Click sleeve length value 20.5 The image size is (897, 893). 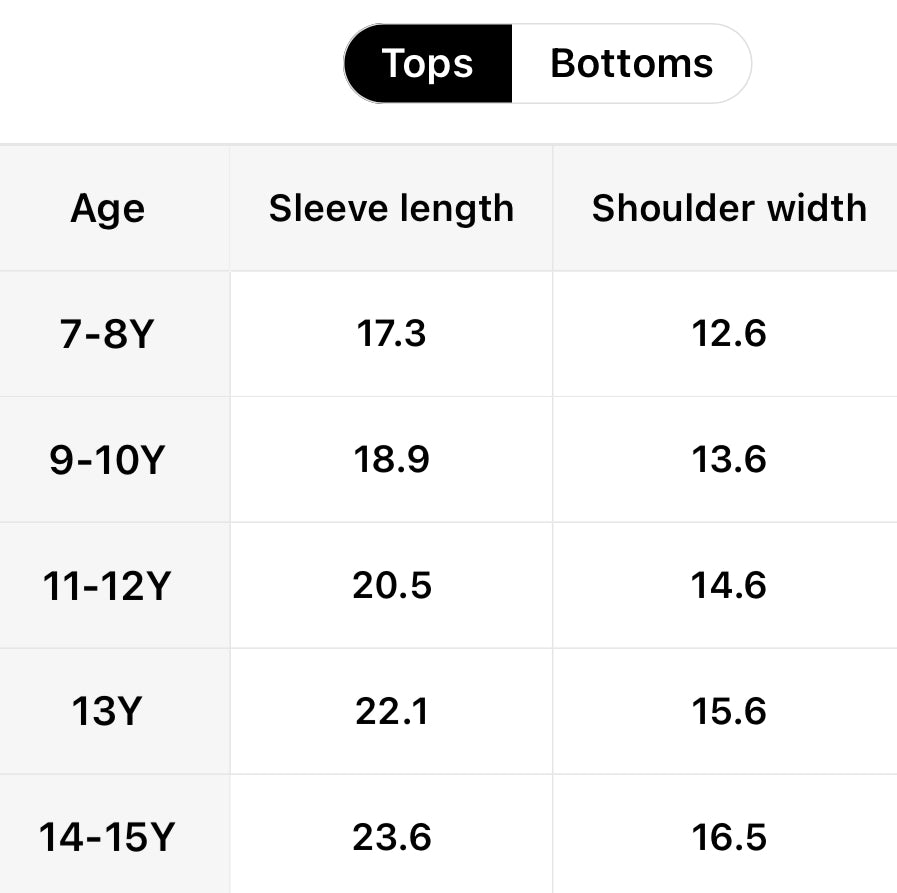point(391,586)
